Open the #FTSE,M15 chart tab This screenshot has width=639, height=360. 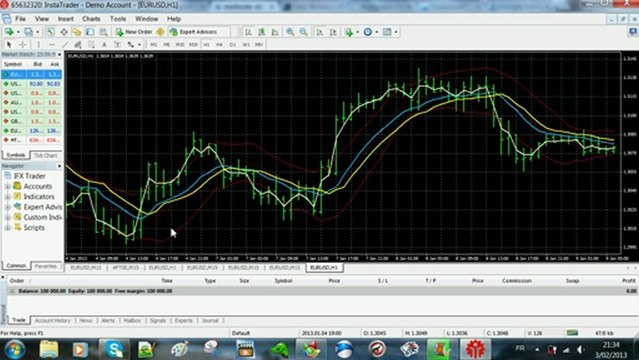coord(126,268)
